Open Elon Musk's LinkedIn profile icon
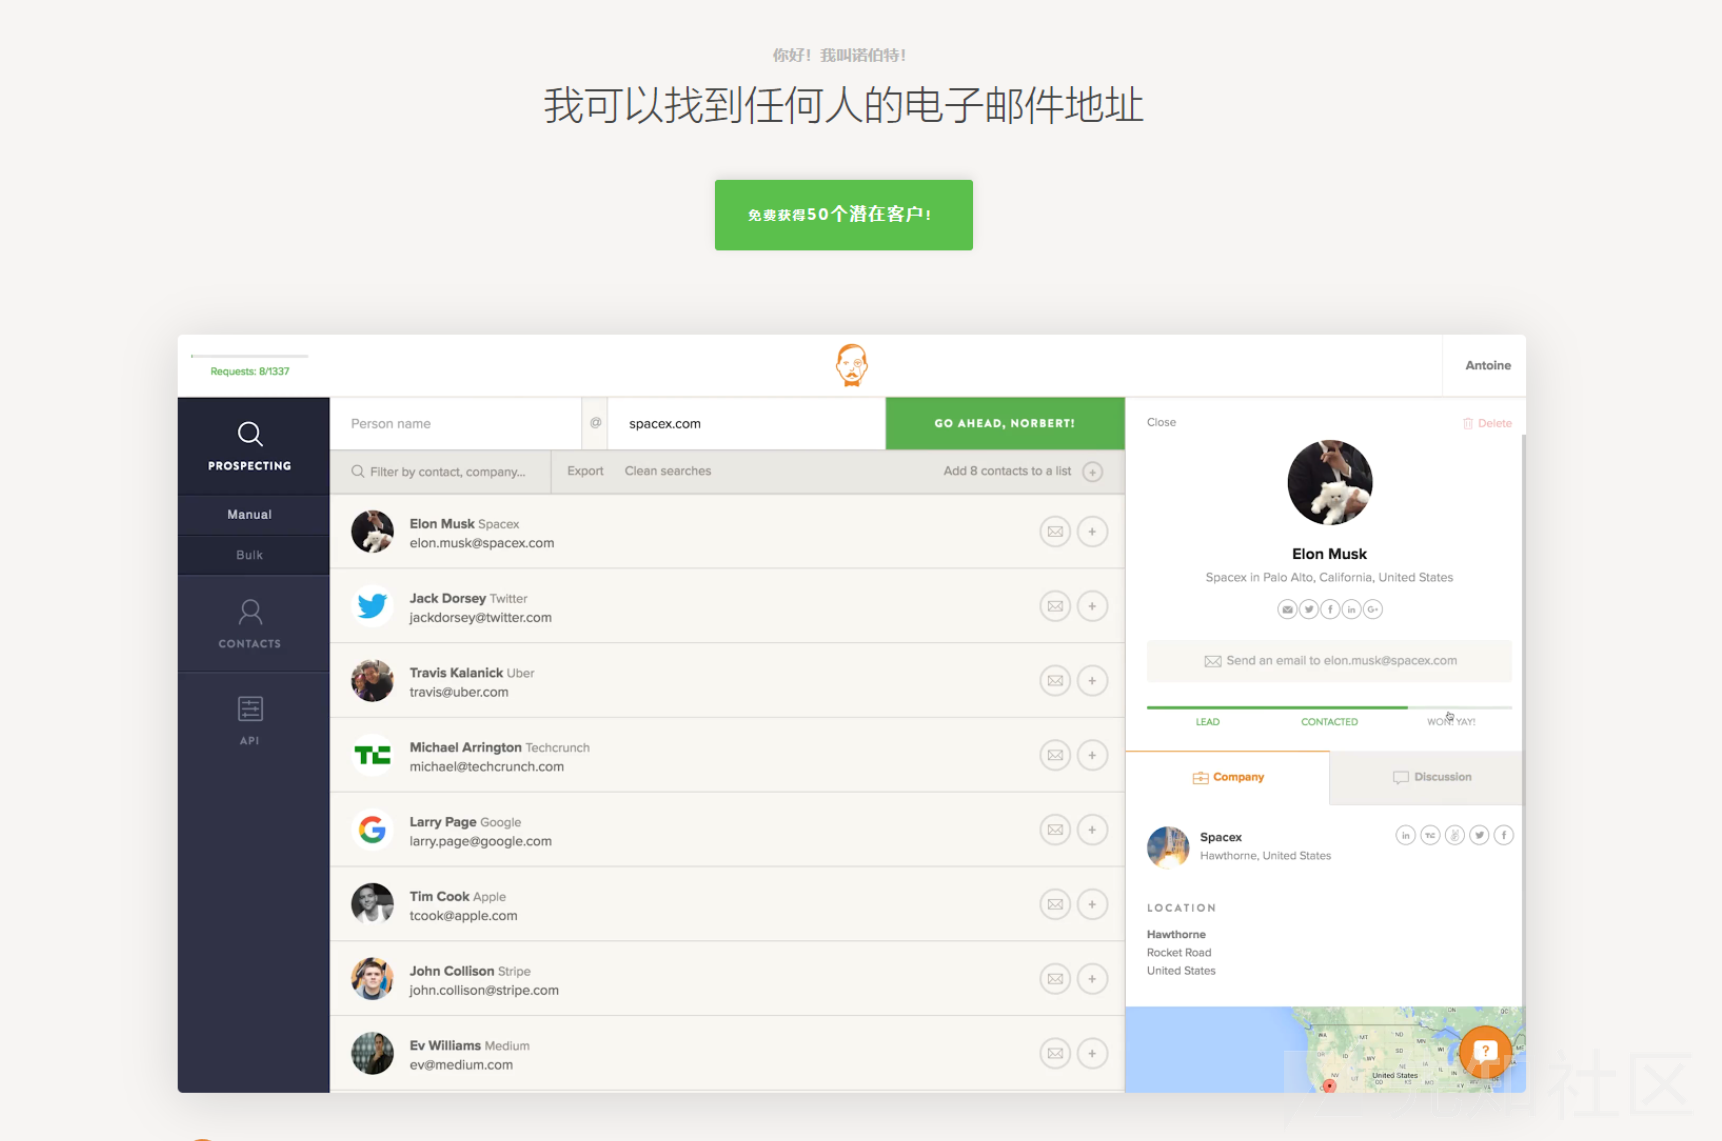 pos(1351,609)
